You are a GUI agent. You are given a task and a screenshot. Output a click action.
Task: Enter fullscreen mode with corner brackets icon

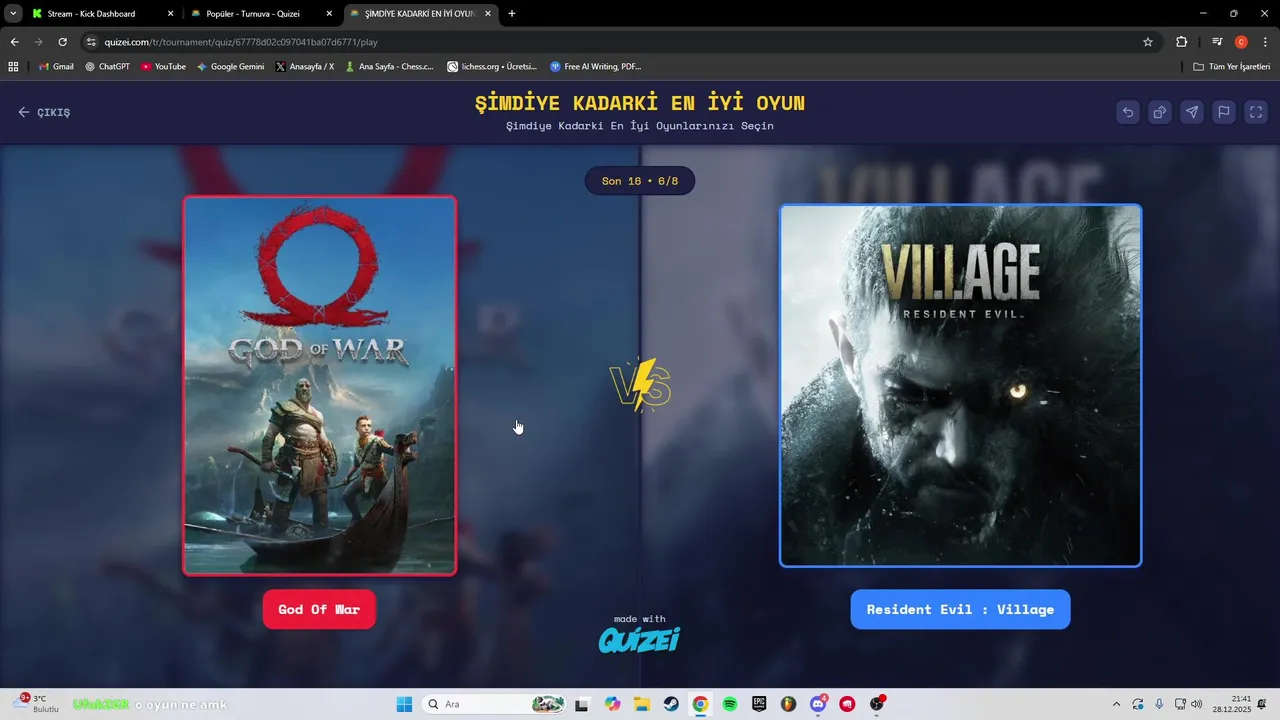1256,112
